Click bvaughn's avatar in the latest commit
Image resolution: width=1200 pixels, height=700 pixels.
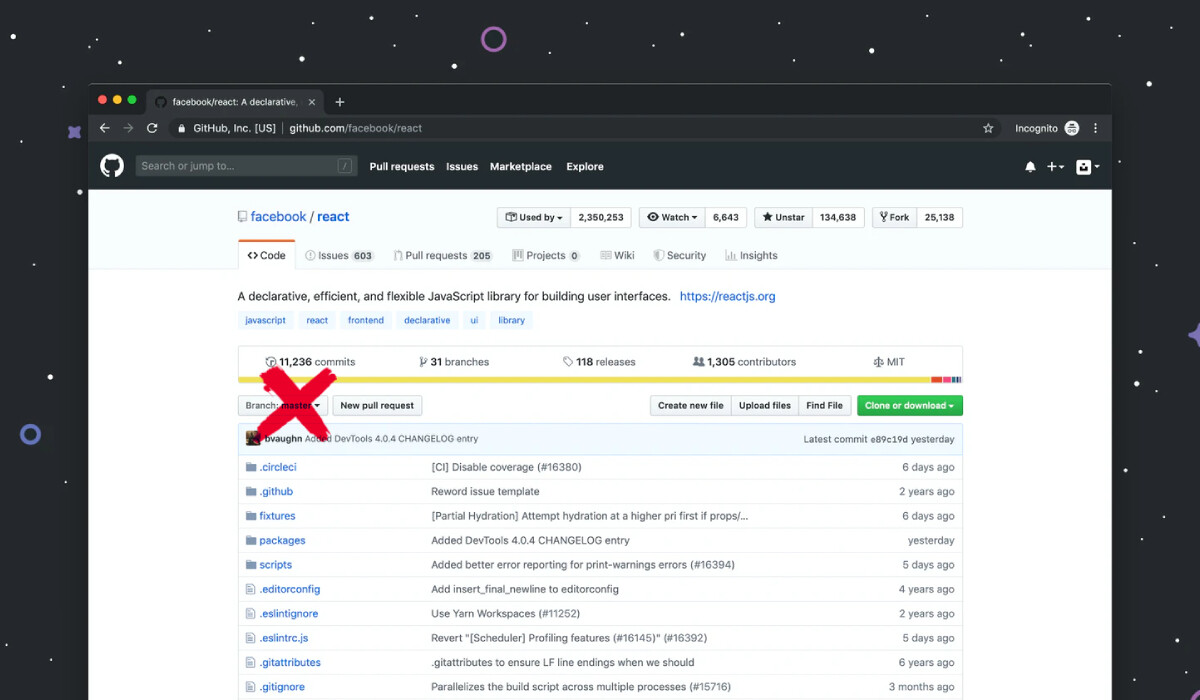point(252,438)
